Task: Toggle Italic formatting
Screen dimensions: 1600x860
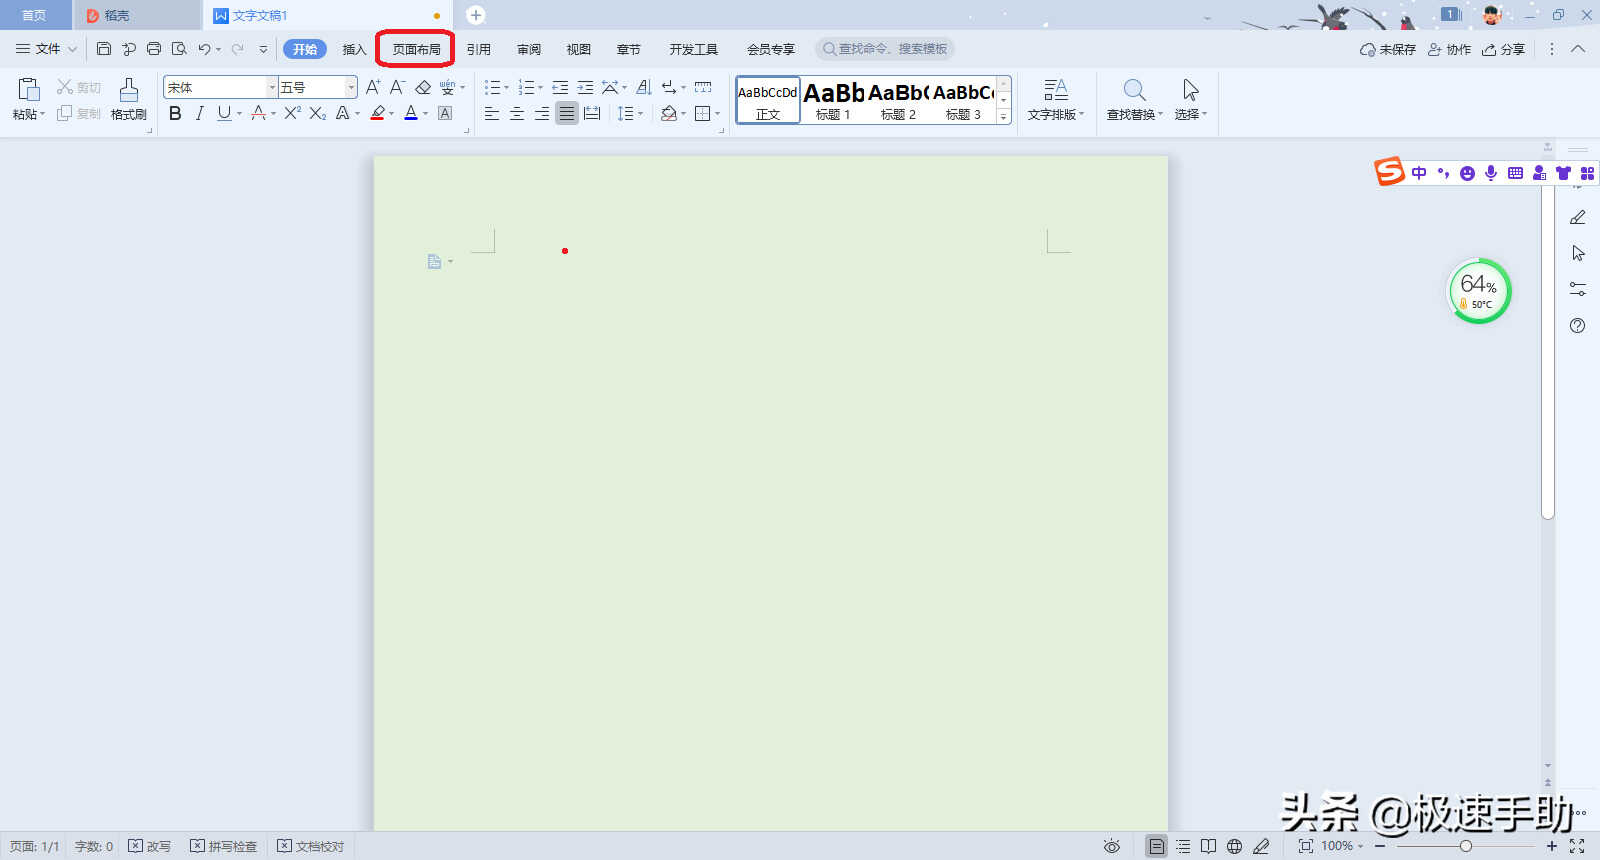Action: point(199,113)
